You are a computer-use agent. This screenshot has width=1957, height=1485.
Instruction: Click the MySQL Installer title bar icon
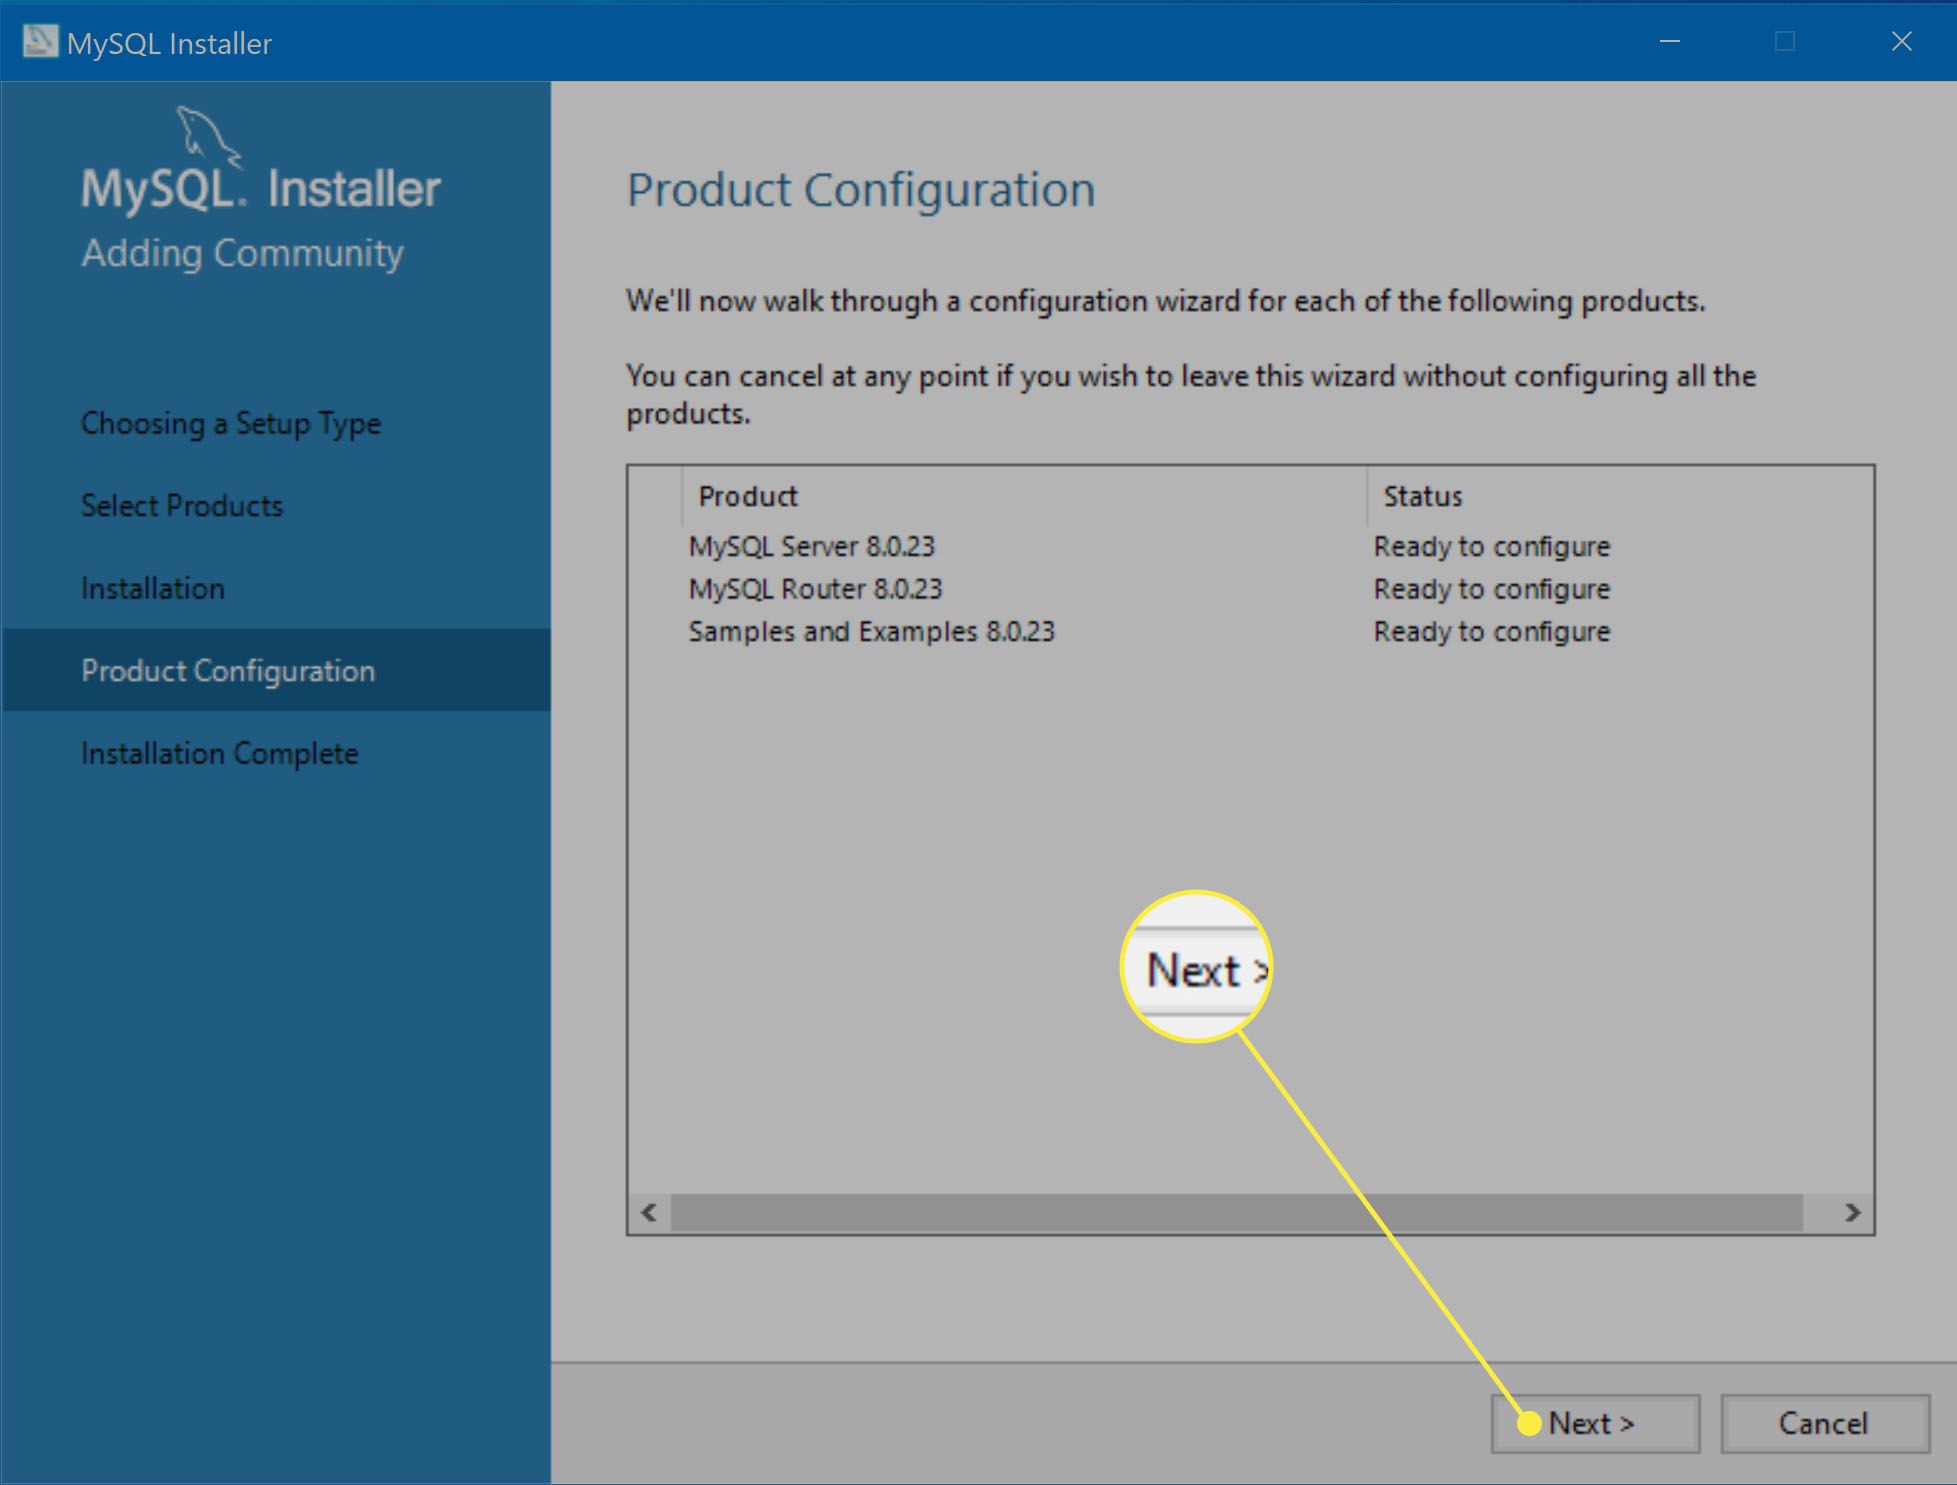(x=40, y=42)
